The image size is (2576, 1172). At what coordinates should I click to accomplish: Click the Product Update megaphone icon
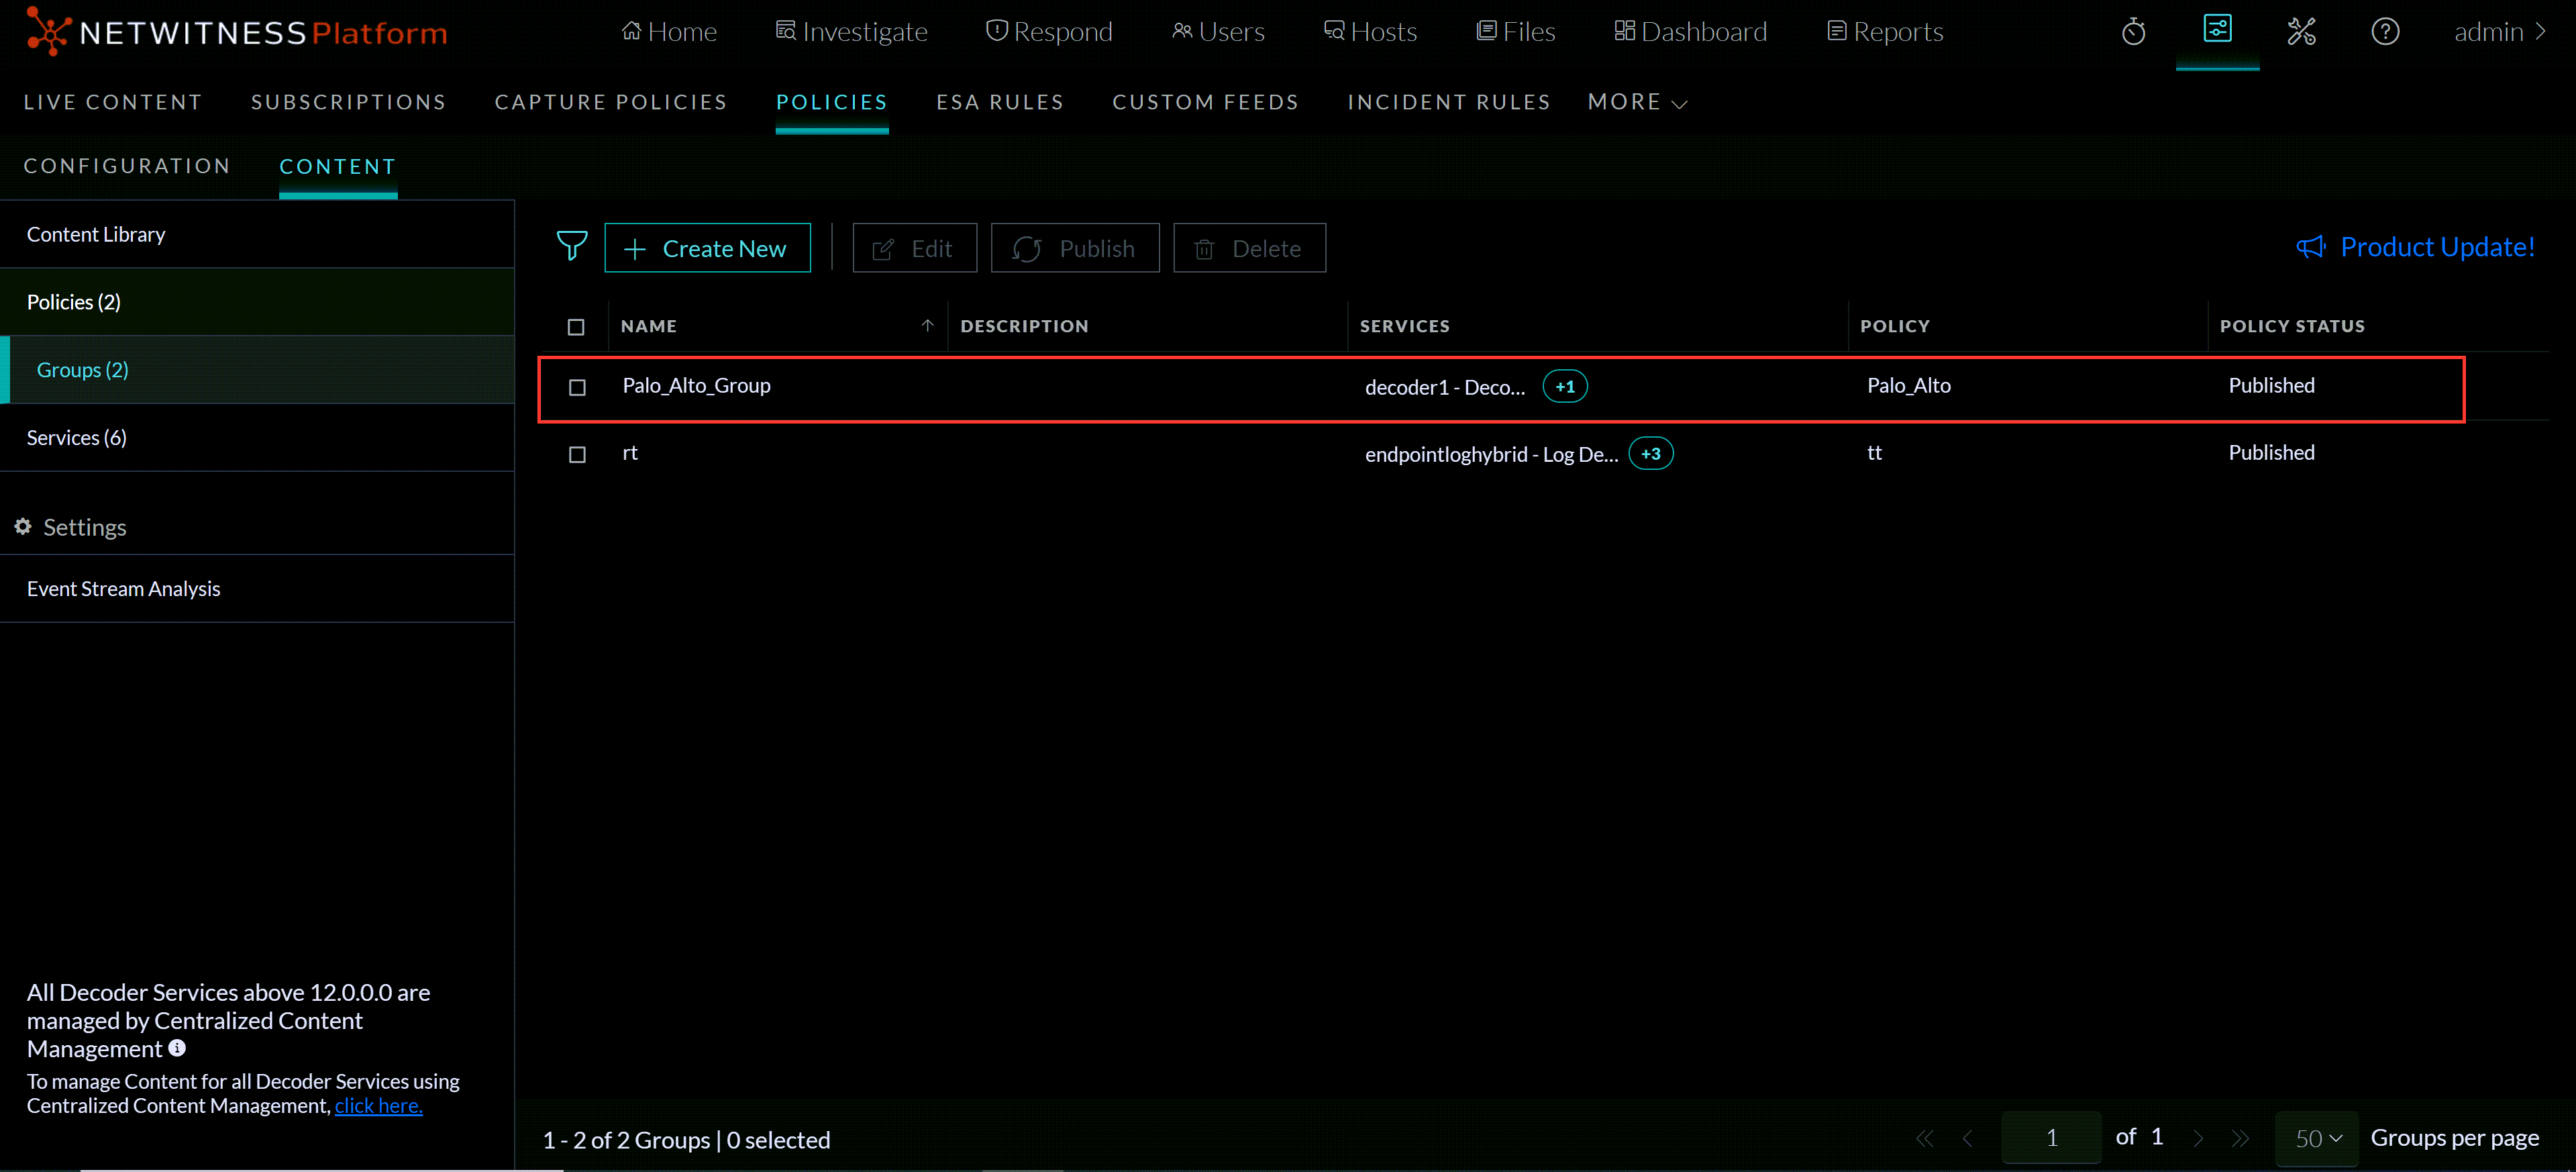[2310, 247]
